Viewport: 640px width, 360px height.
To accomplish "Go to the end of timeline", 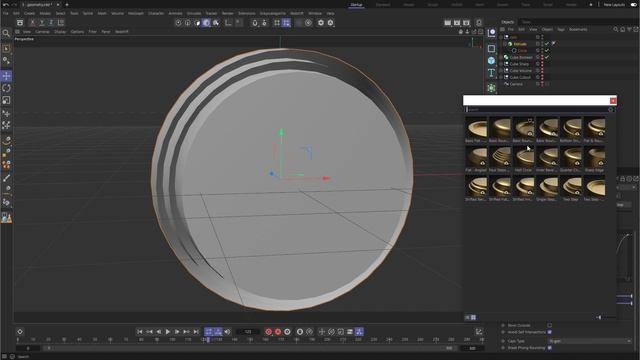I will coord(196,332).
